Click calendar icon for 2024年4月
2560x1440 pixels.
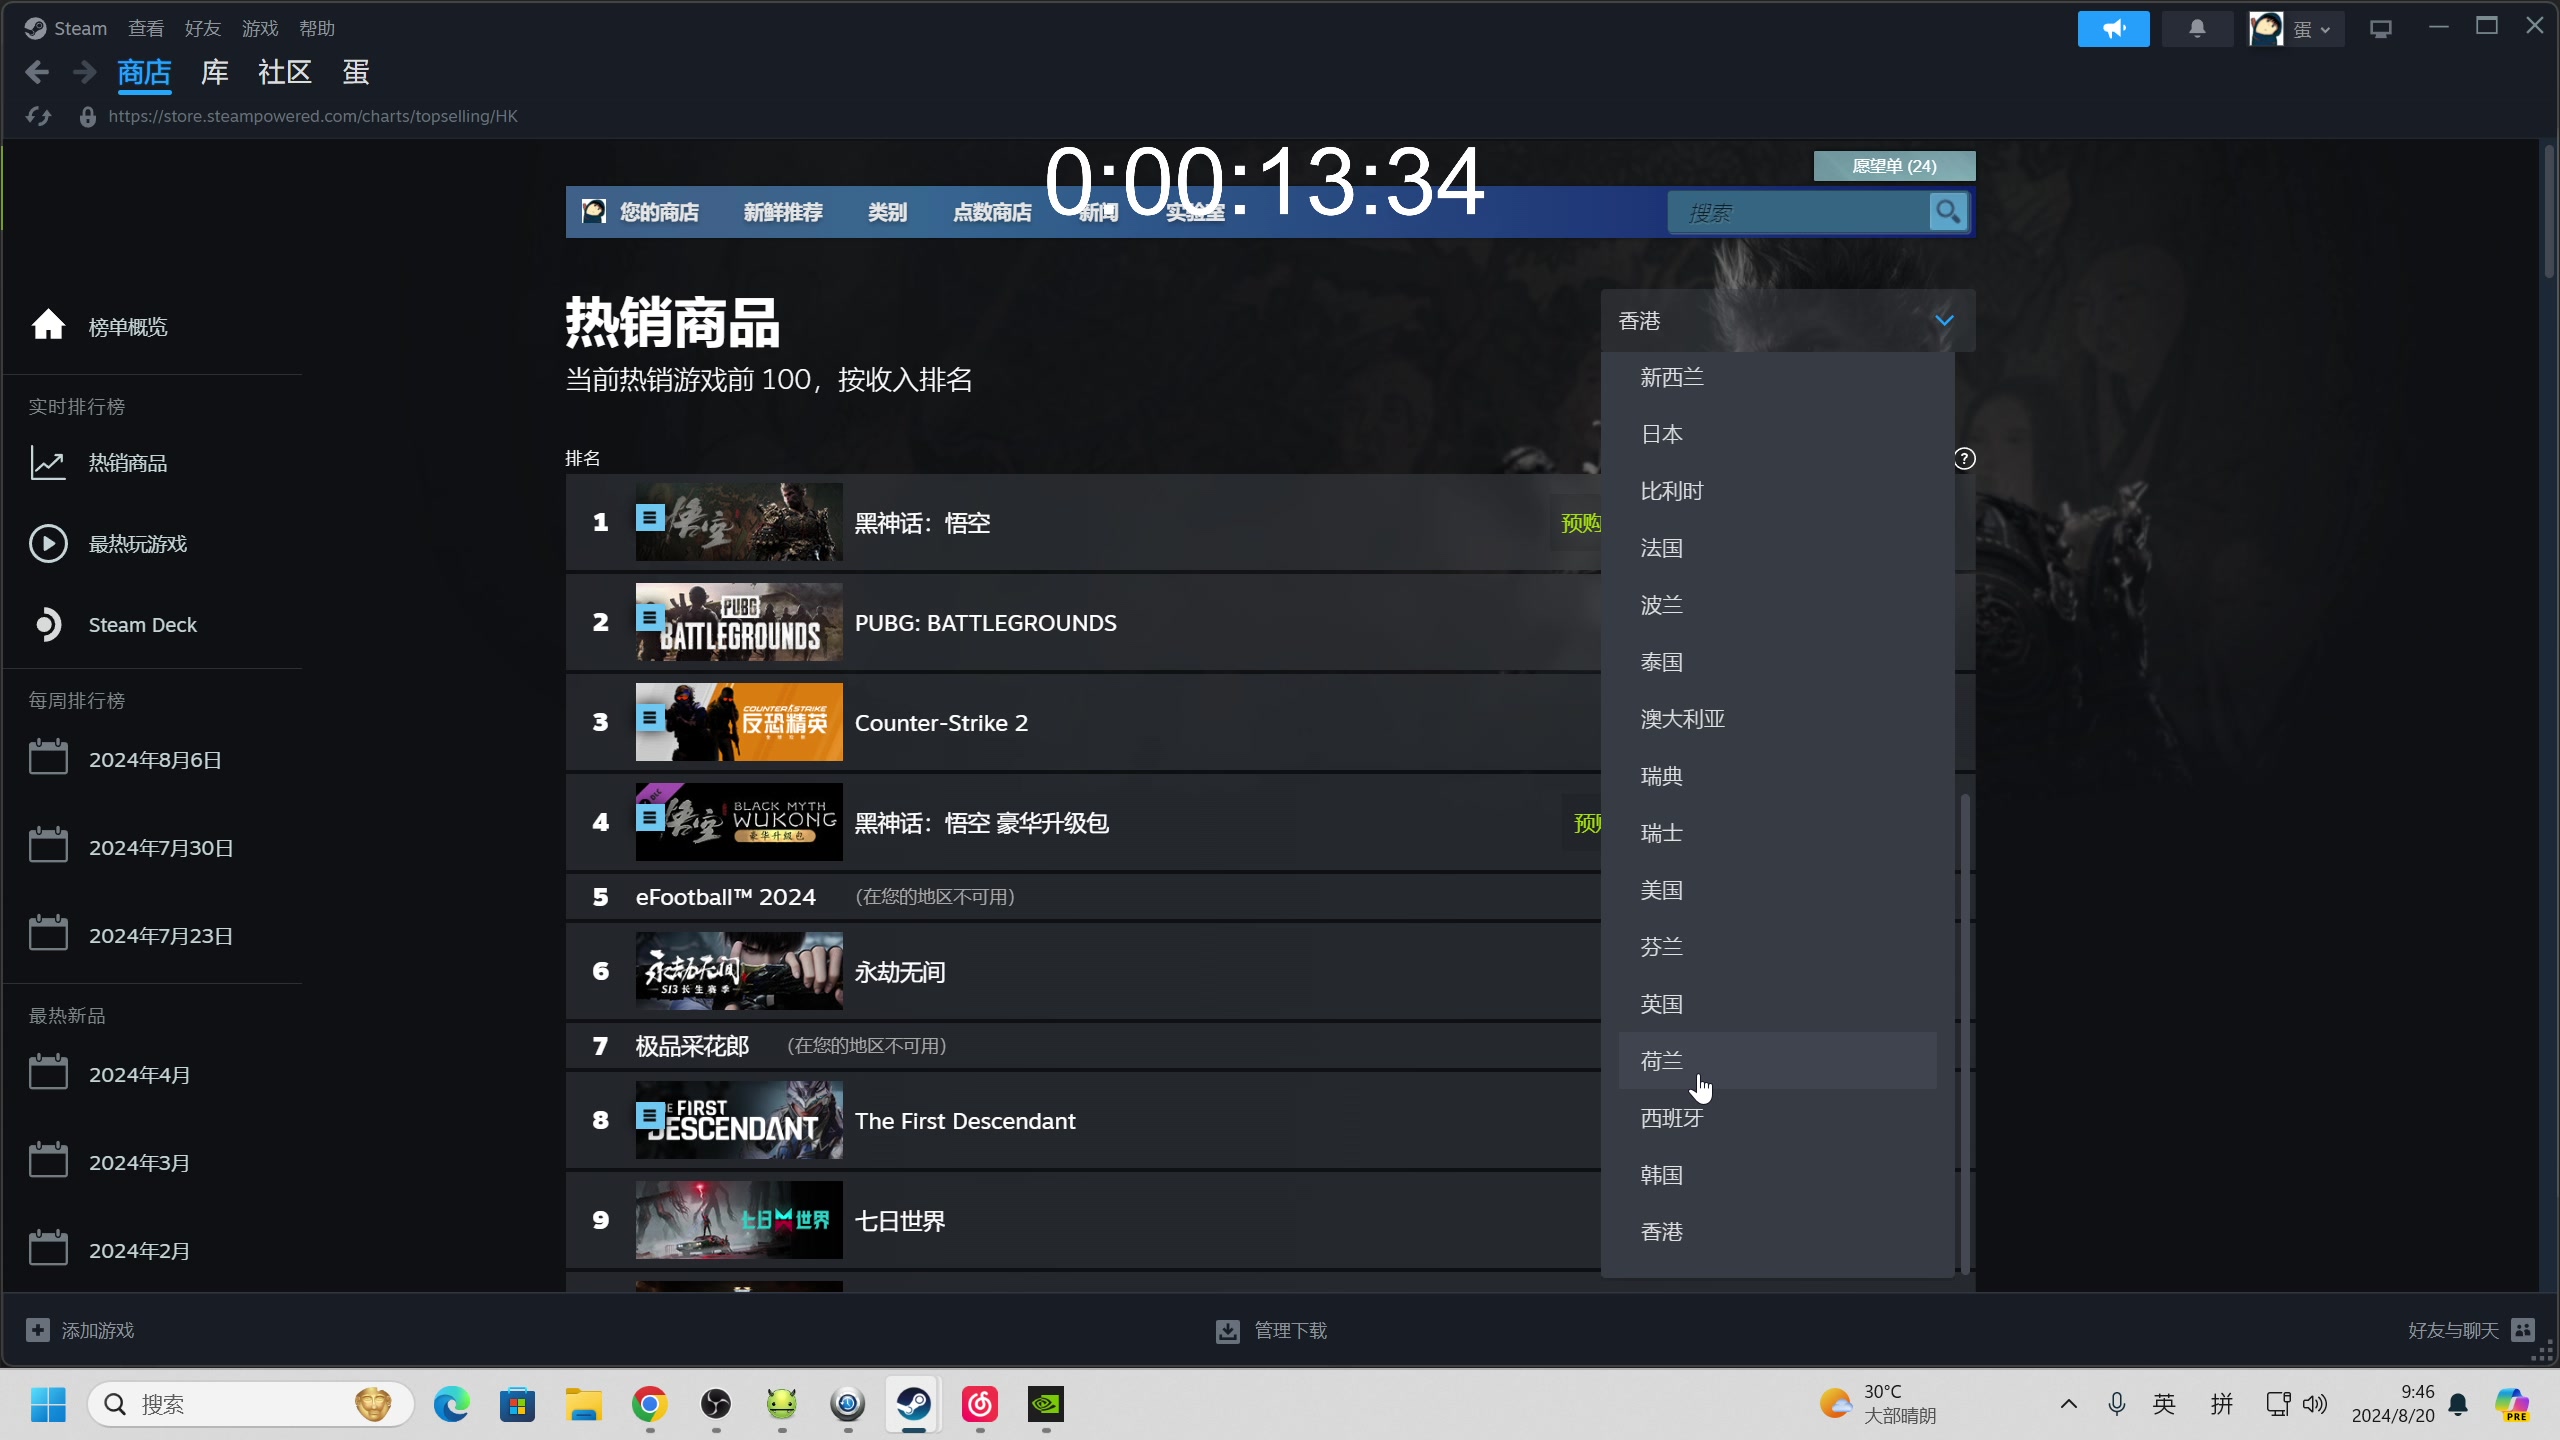[48, 1073]
